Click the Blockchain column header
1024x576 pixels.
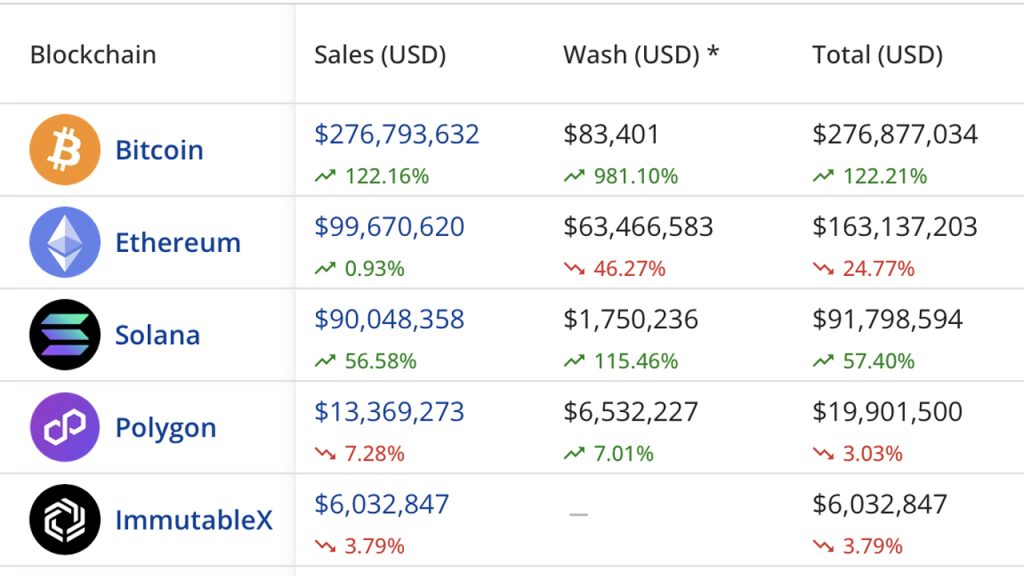click(93, 55)
